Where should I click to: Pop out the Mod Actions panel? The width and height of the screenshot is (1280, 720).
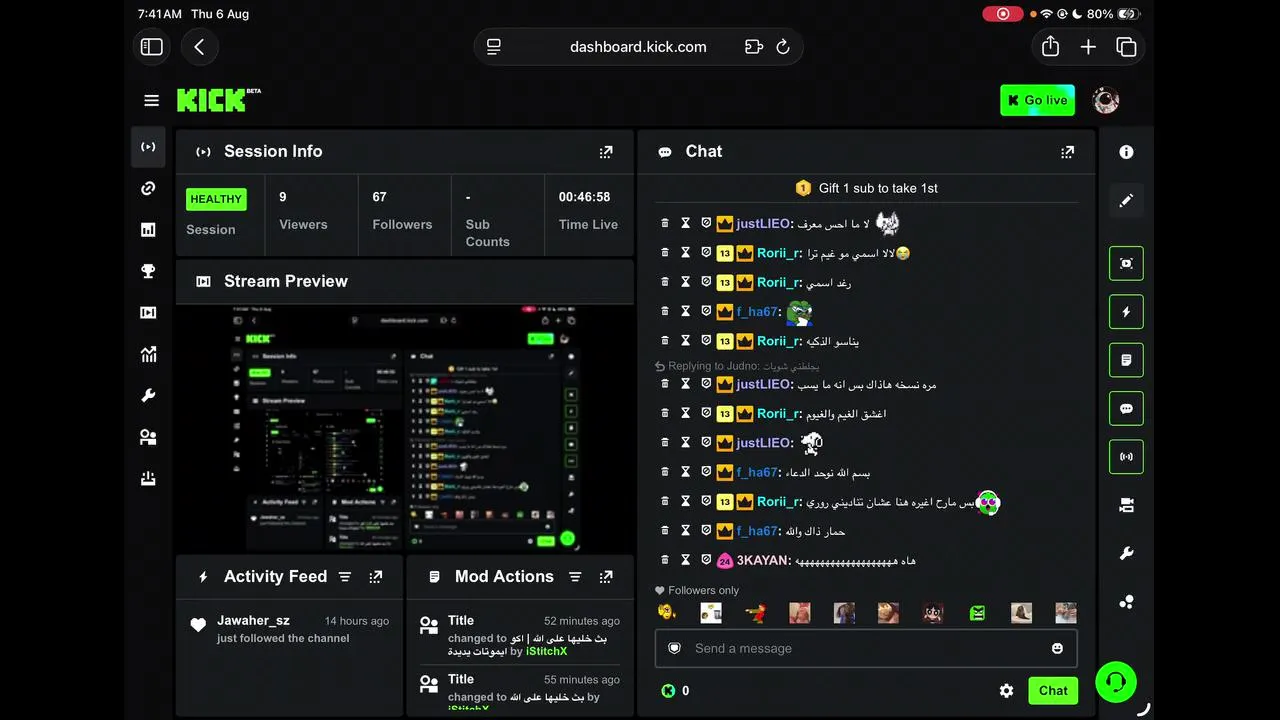click(x=606, y=577)
